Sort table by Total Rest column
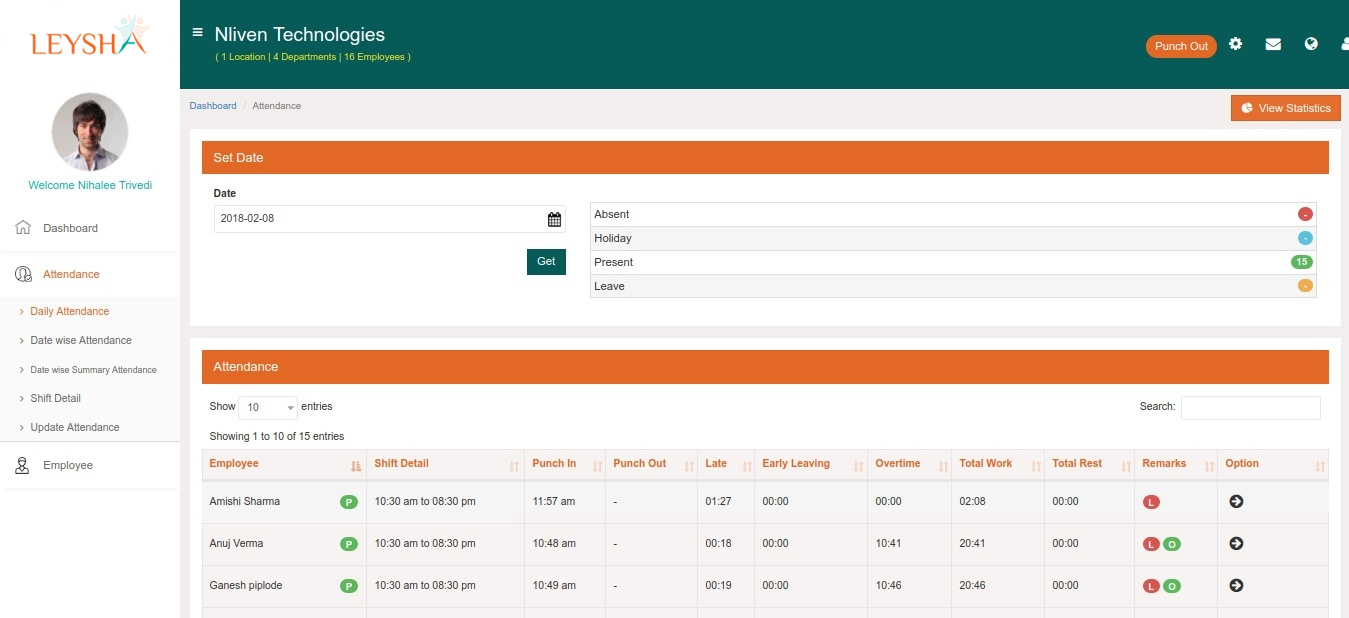Viewport: 1349px width, 618px height. [x=1090, y=464]
